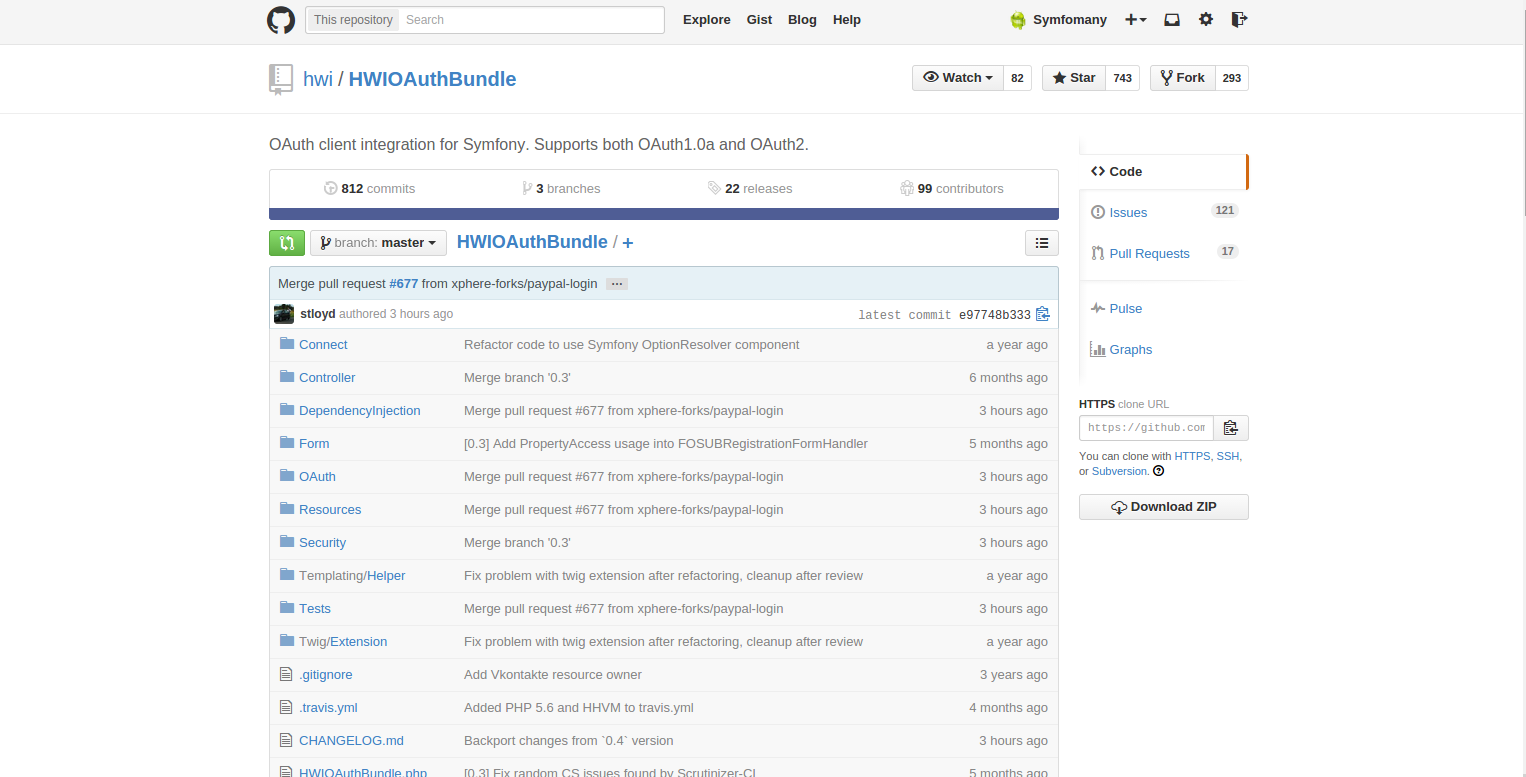The width and height of the screenshot is (1526, 777).
Task: Open the create new plus menu
Action: [1135, 20]
